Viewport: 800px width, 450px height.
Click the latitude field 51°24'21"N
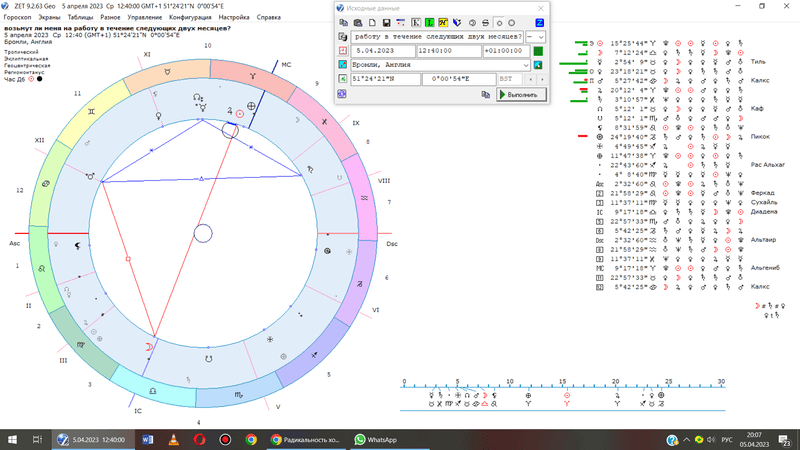385,79
